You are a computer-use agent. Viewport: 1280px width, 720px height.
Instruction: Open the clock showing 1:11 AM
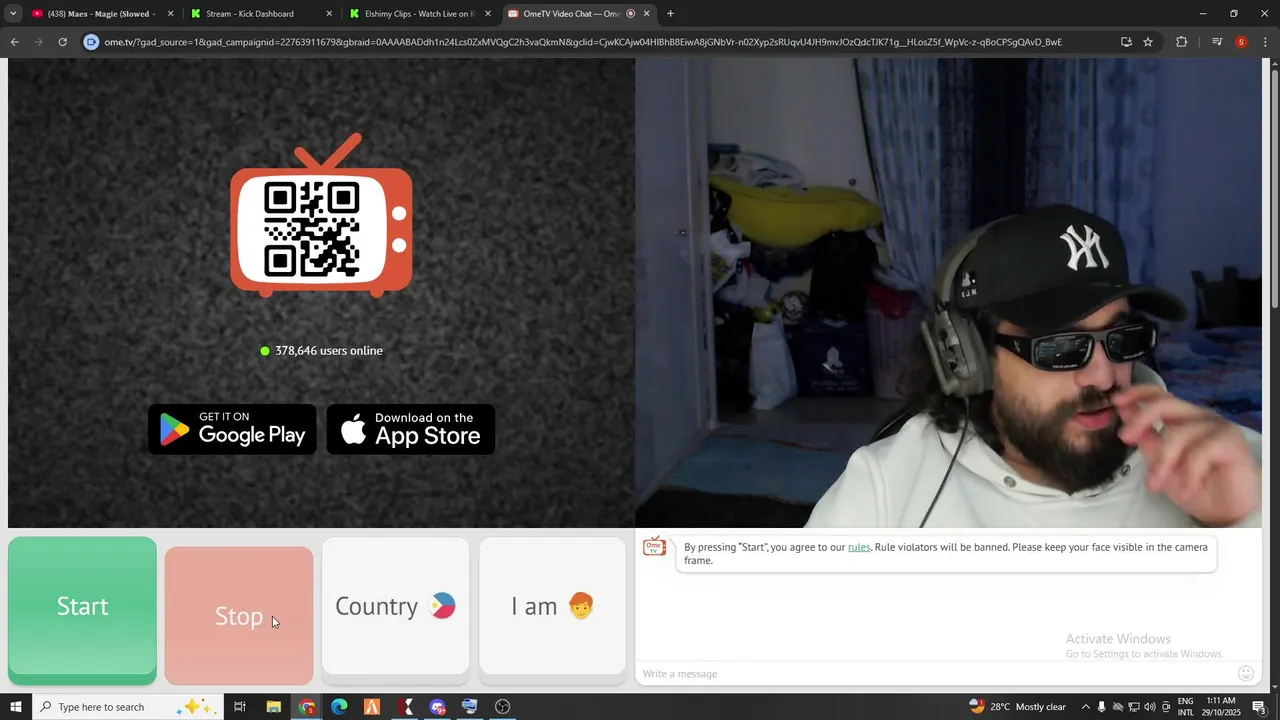coord(1222,707)
